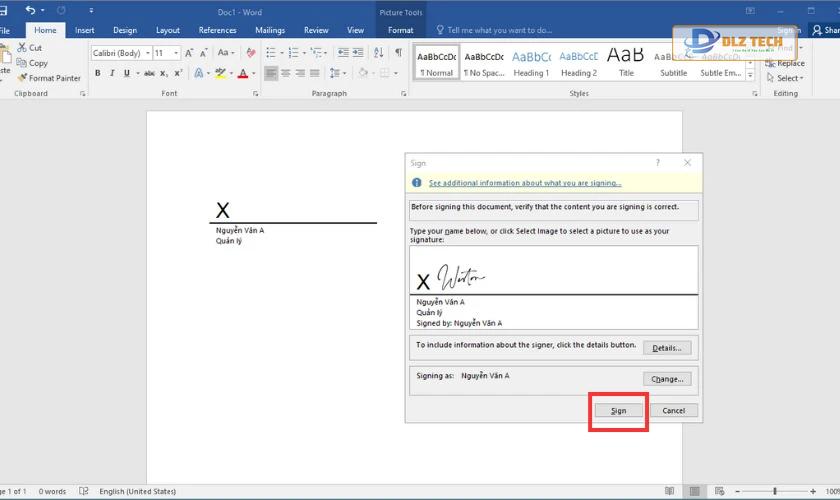Apply Underline formatting
This screenshot has height=500, width=840.
point(126,73)
